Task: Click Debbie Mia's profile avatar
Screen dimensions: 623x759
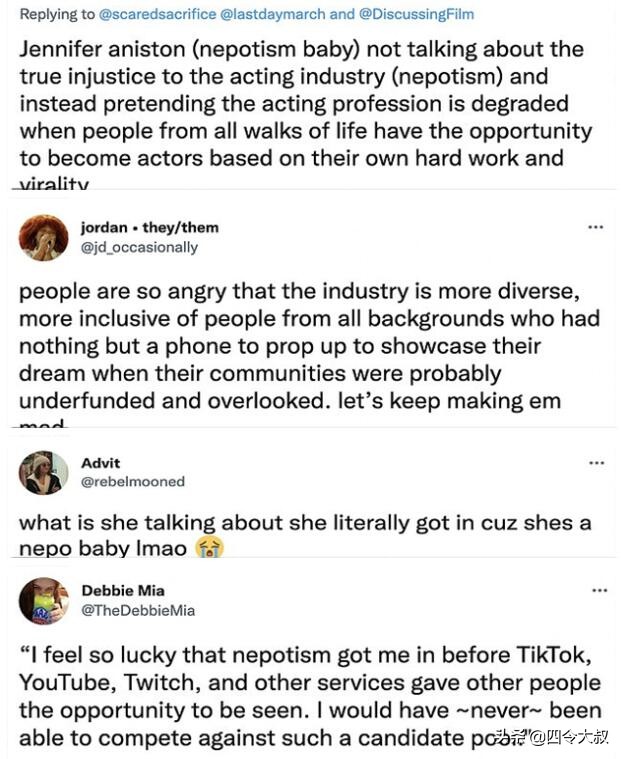Action: click(43, 600)
